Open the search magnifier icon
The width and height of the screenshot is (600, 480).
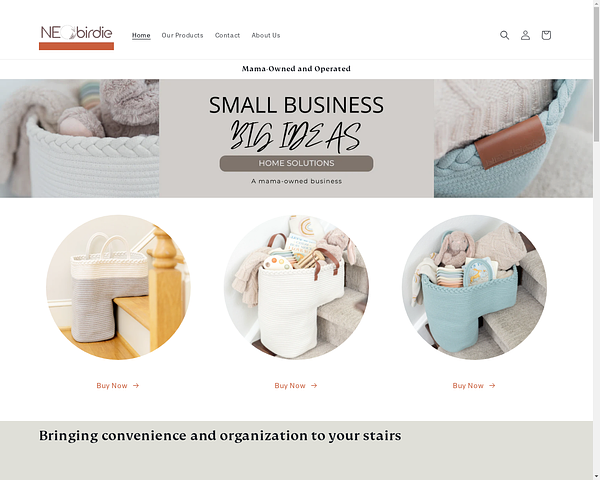coord(504,35)
